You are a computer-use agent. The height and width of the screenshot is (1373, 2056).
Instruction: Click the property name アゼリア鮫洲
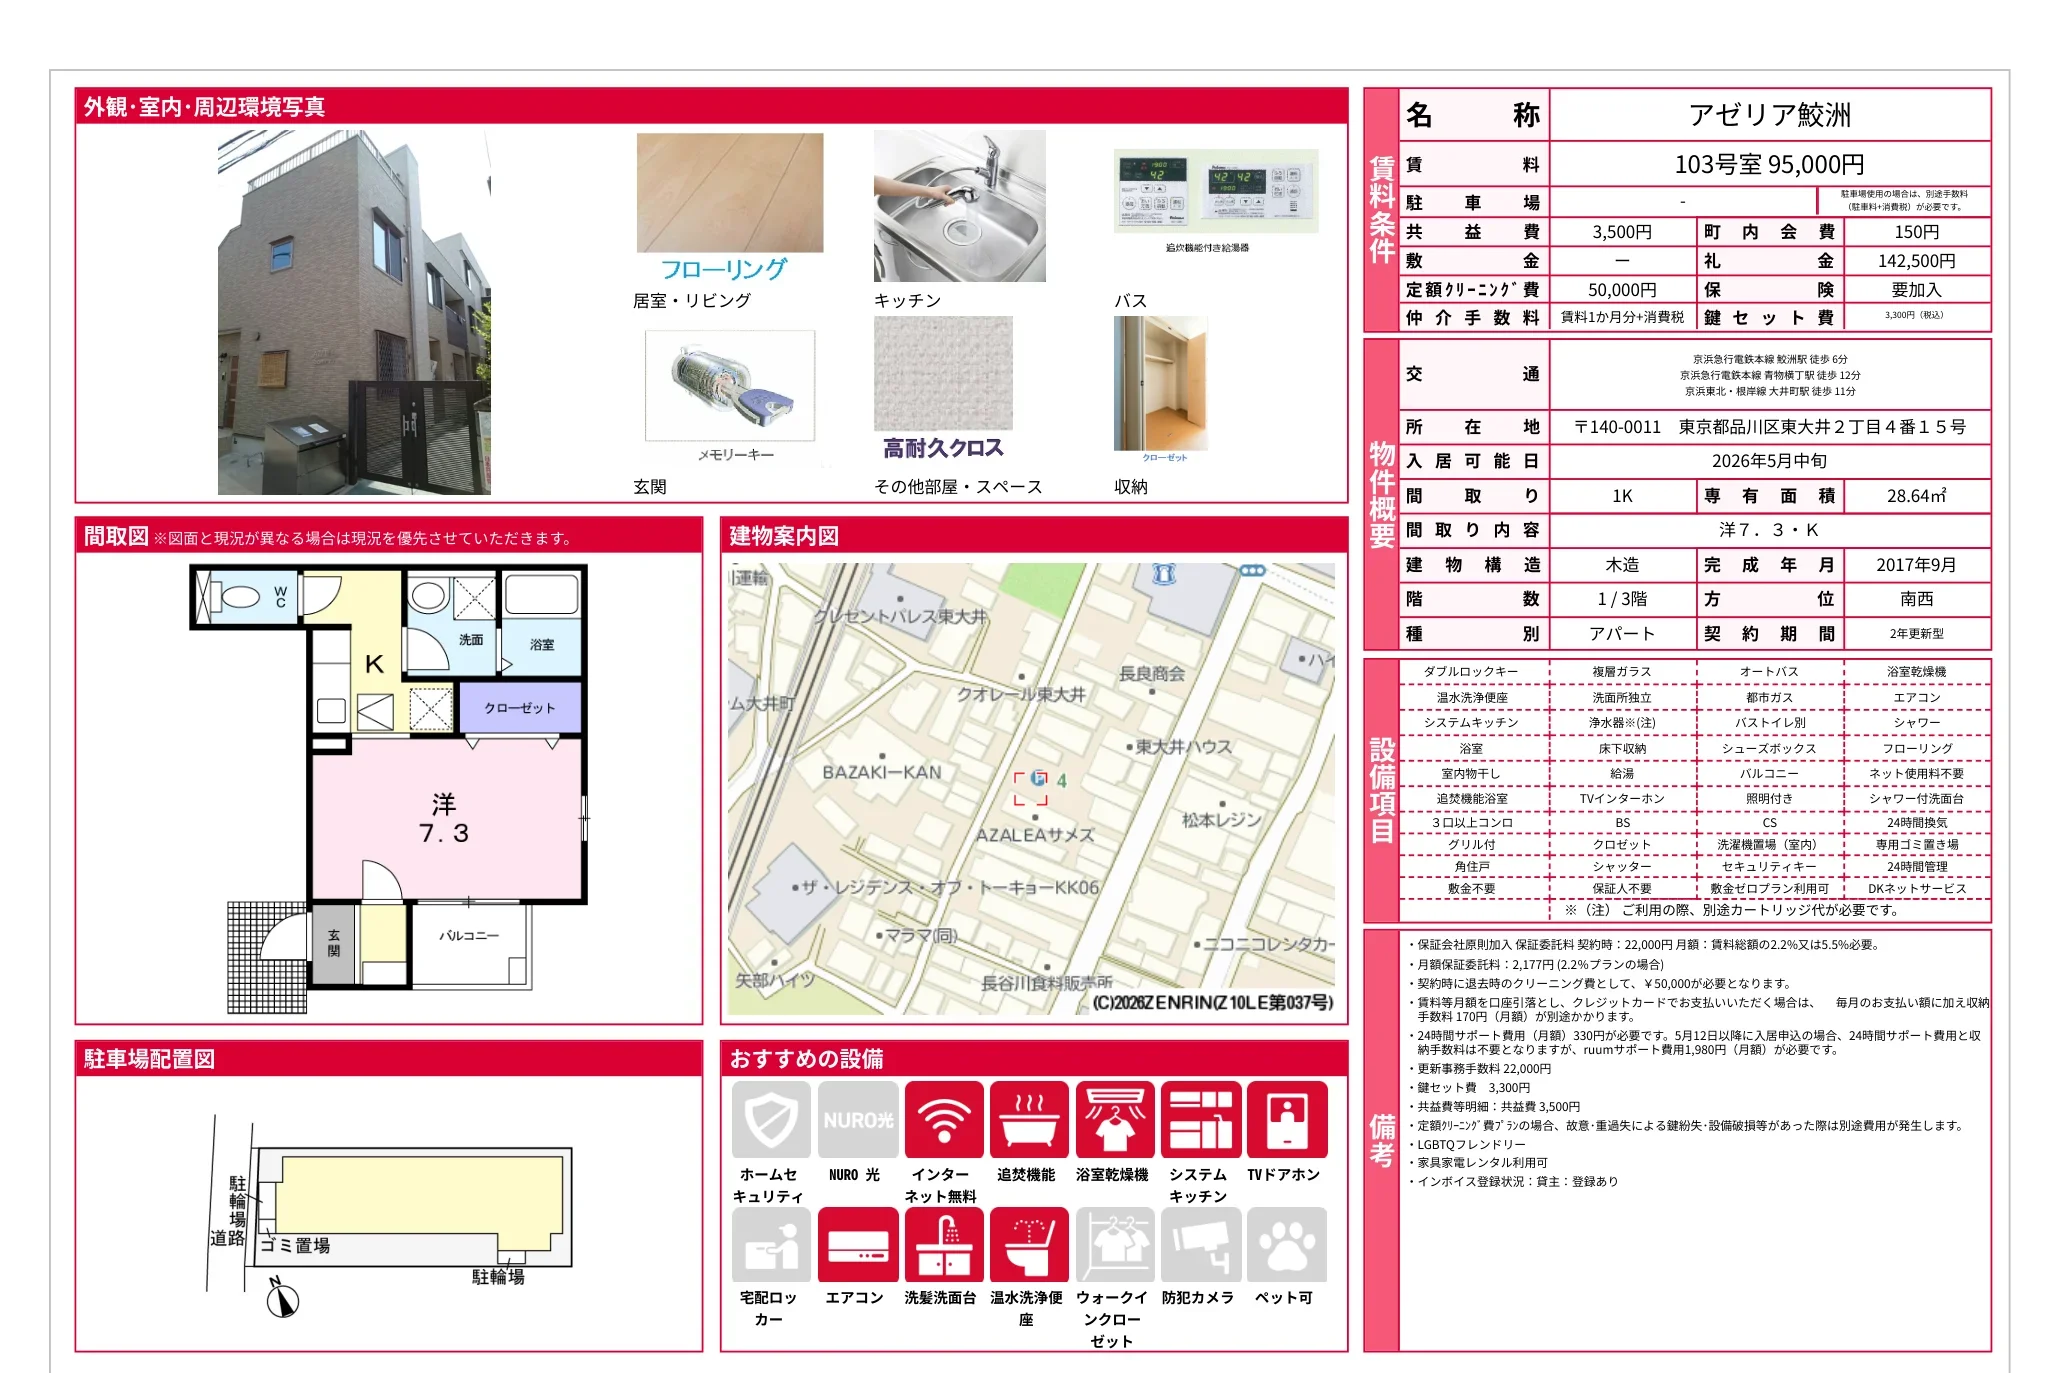click(x=1769, y=115)
